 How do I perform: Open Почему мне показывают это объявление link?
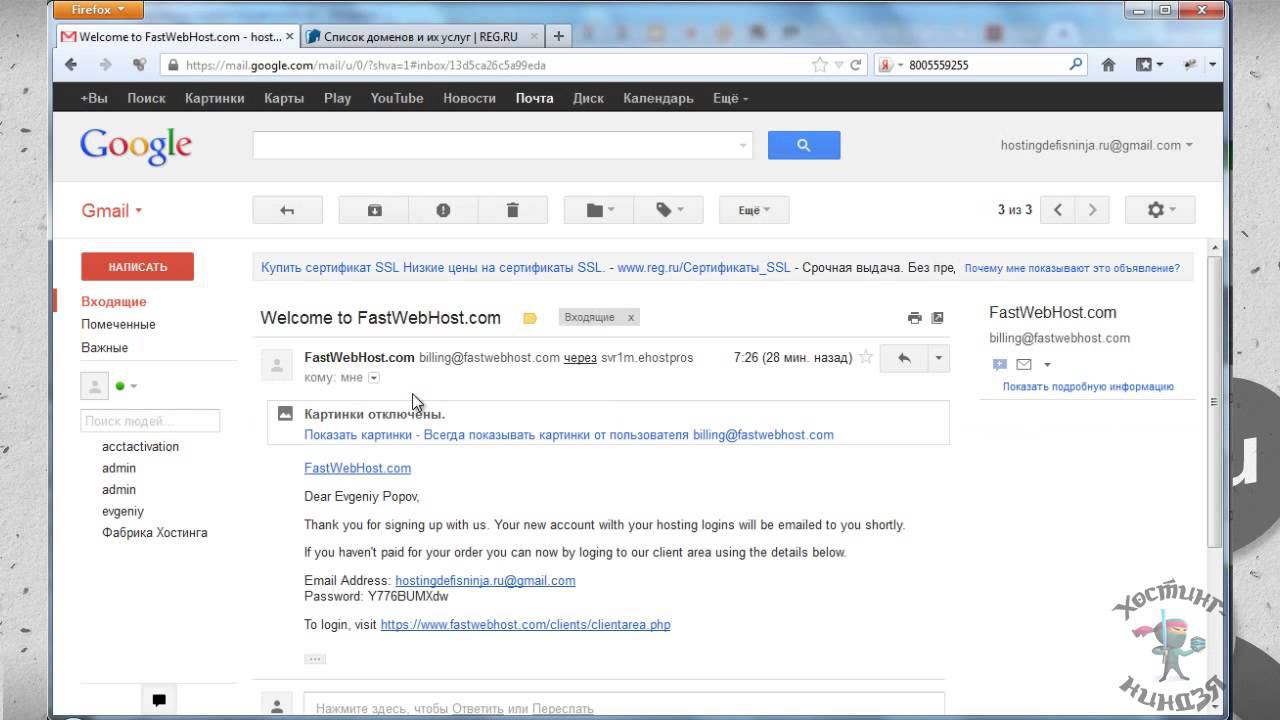tap(1072, 268)
